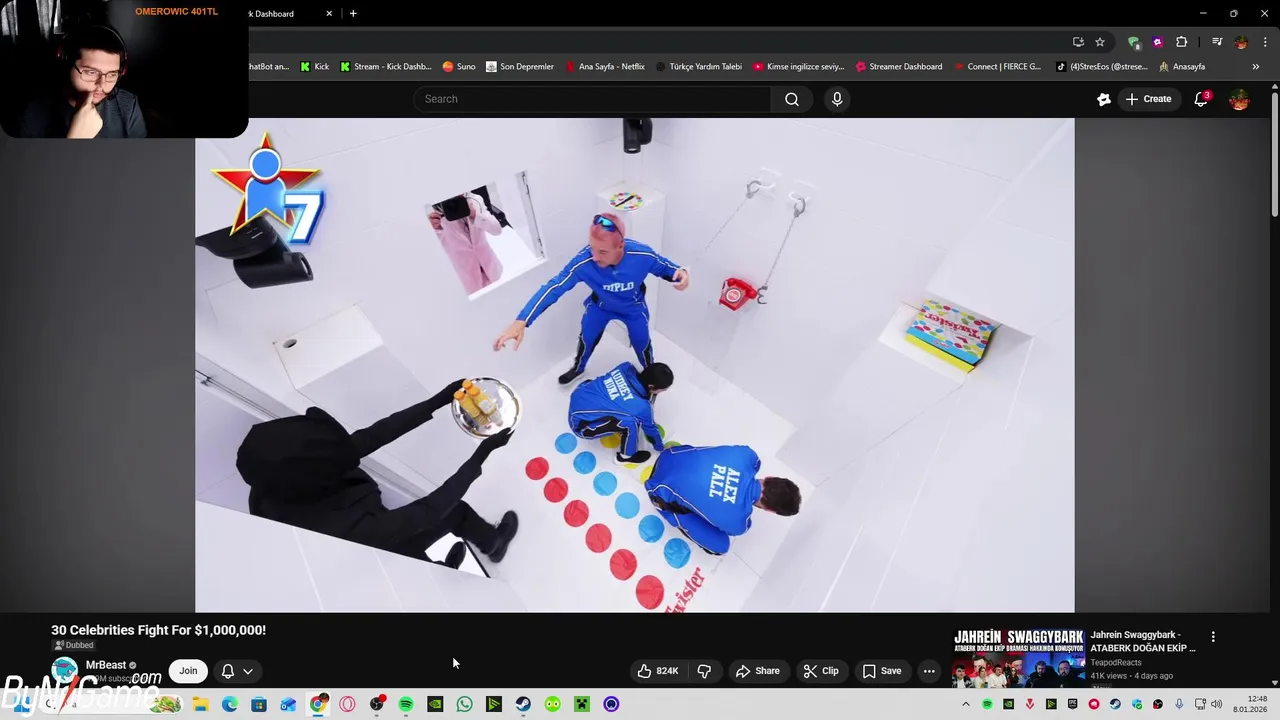Open YouTube account avatar menu
The image size is (1280, 720).
pyautogui.click(x=1239, y=99)
